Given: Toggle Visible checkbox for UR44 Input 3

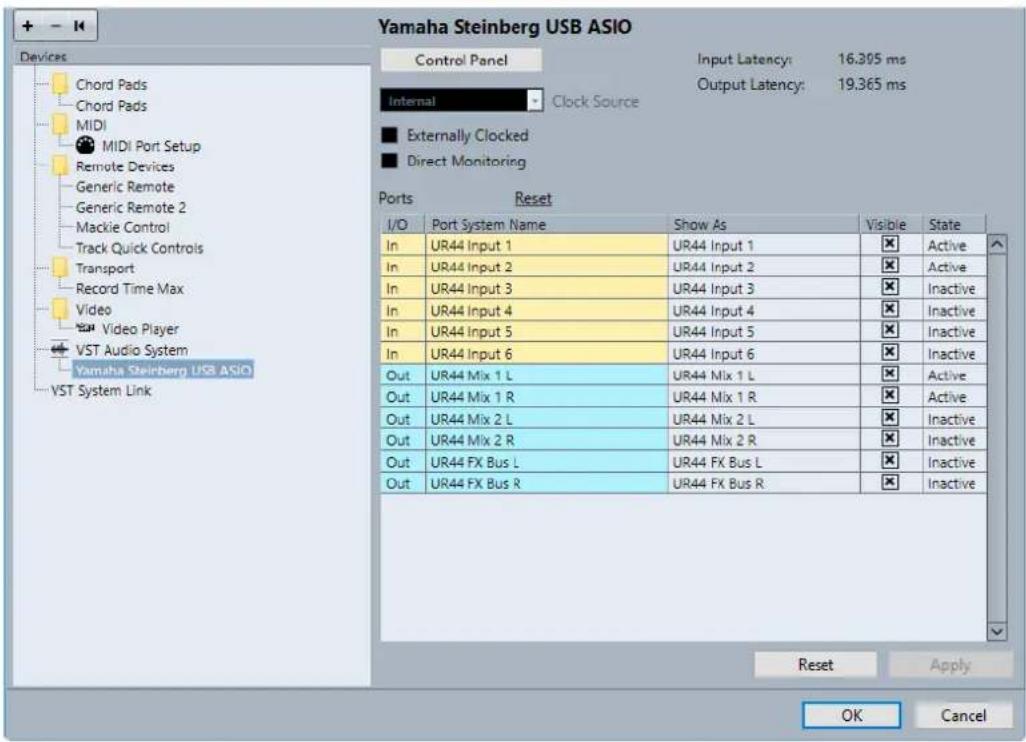Looking at the screenshot, I should coord(889,287).
